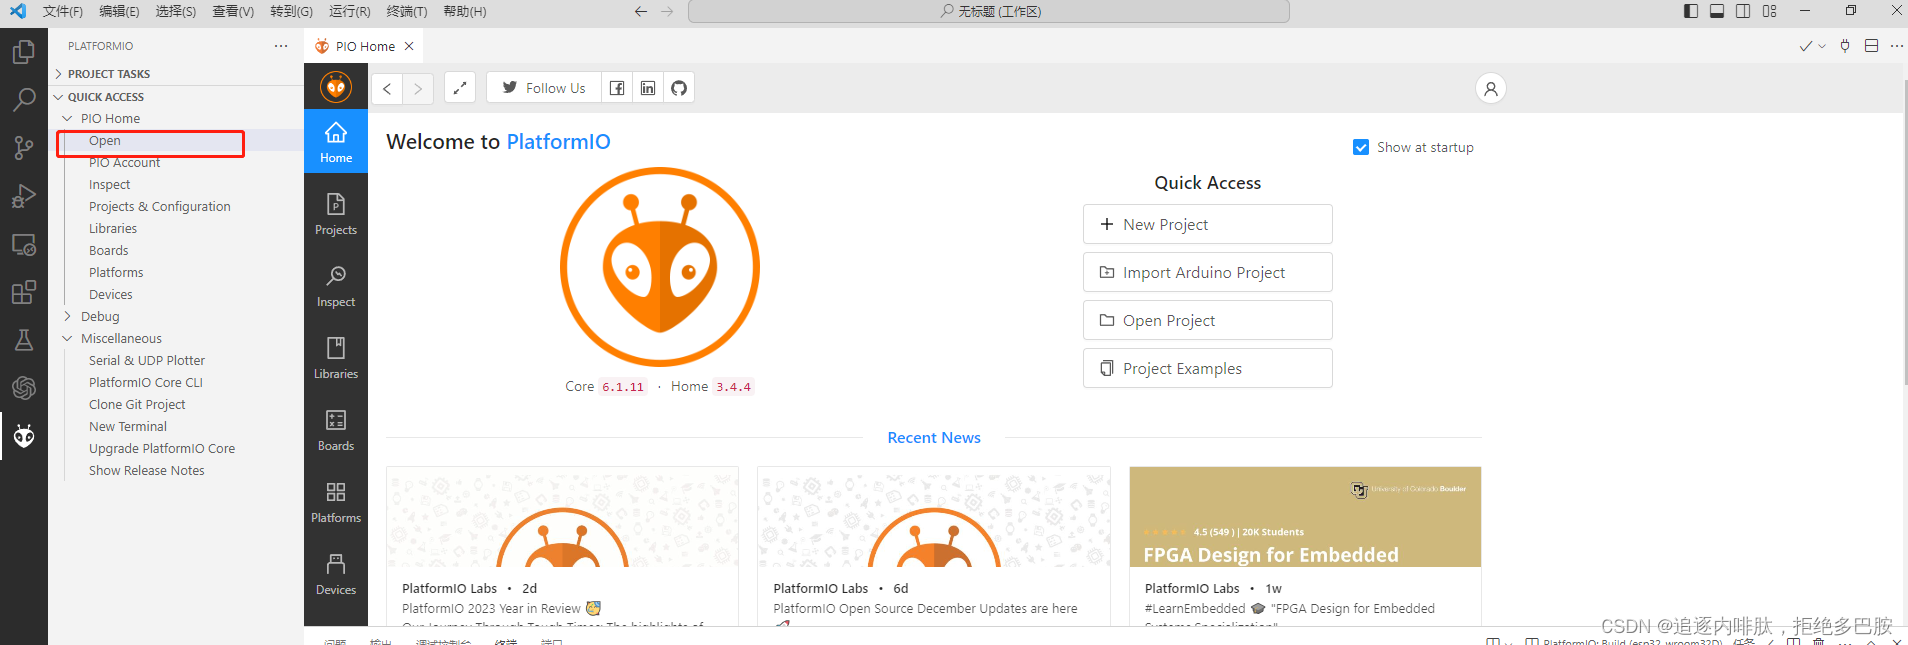The width and height of the screenshot is (1908, 645).
Task: Open PlatformIO LinkedIn page icon
Action: click(648, 88)
